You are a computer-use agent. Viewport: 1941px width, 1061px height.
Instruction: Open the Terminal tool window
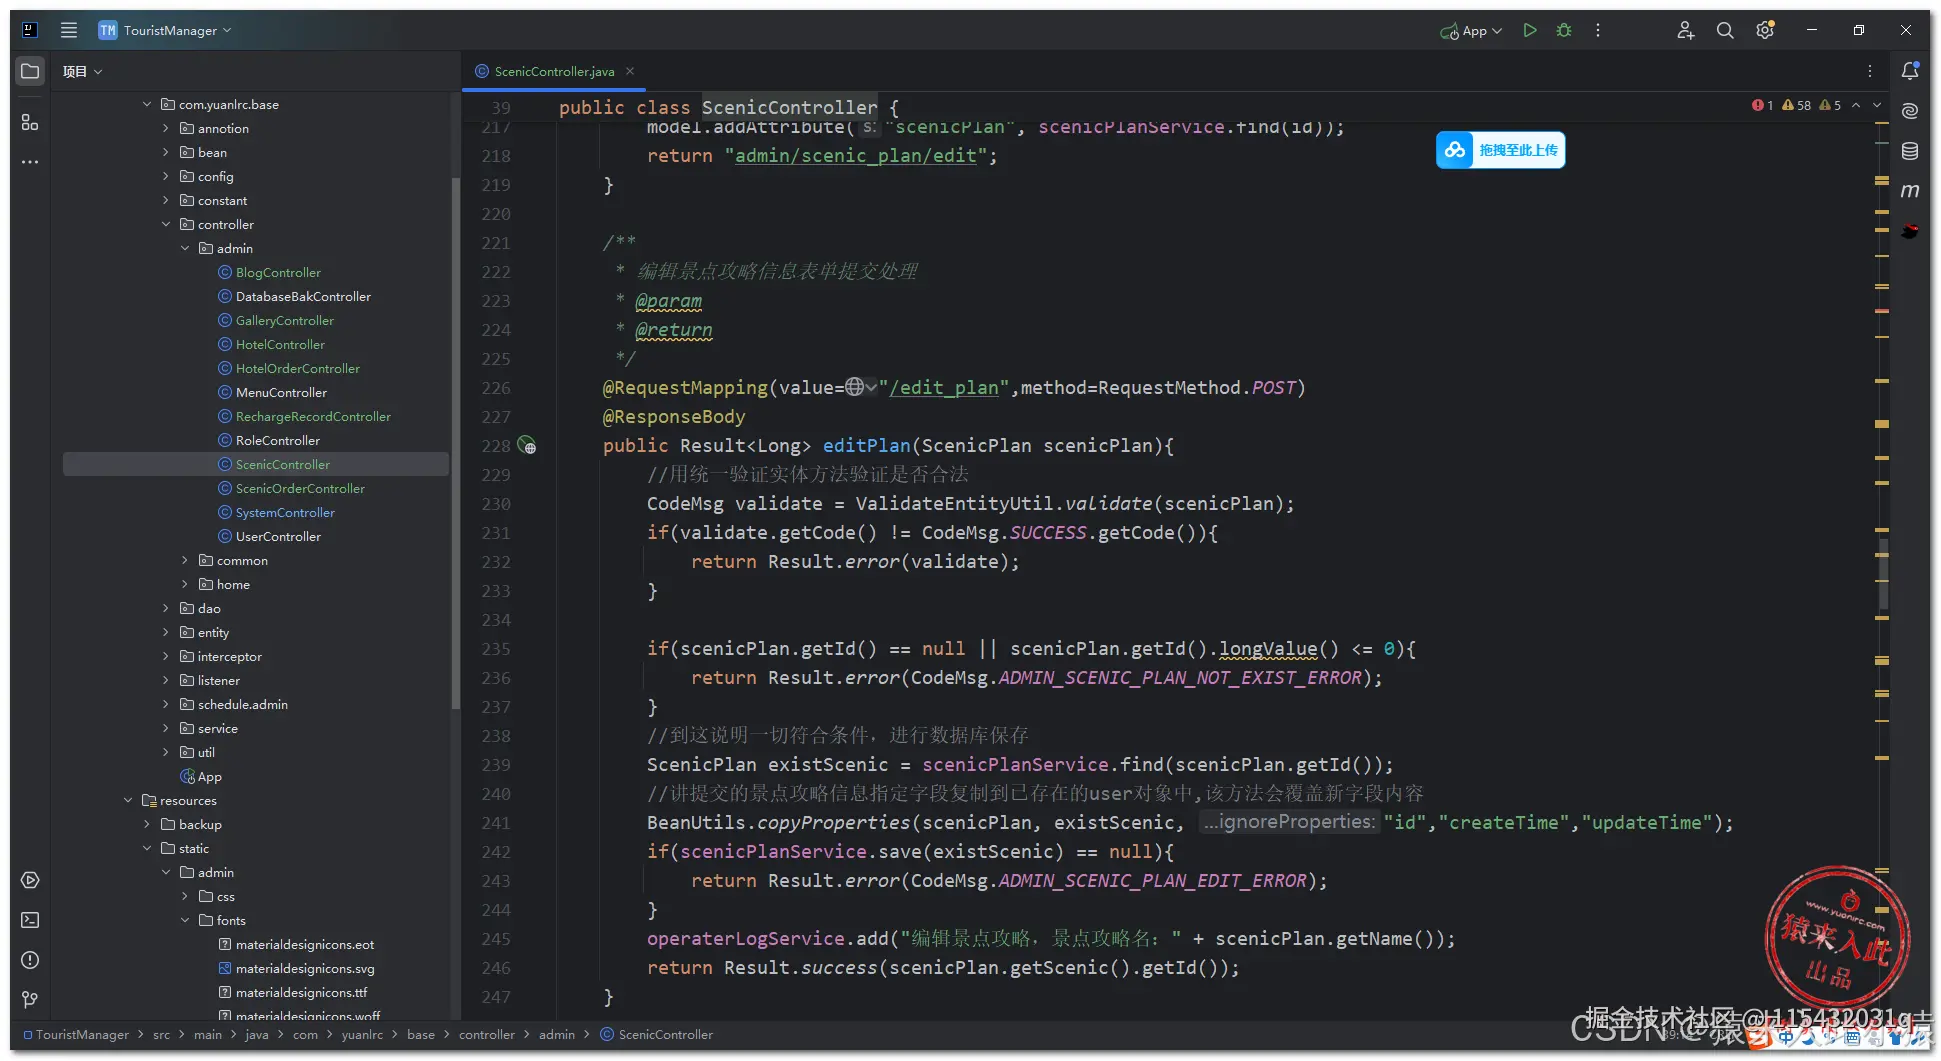(30, 920)
